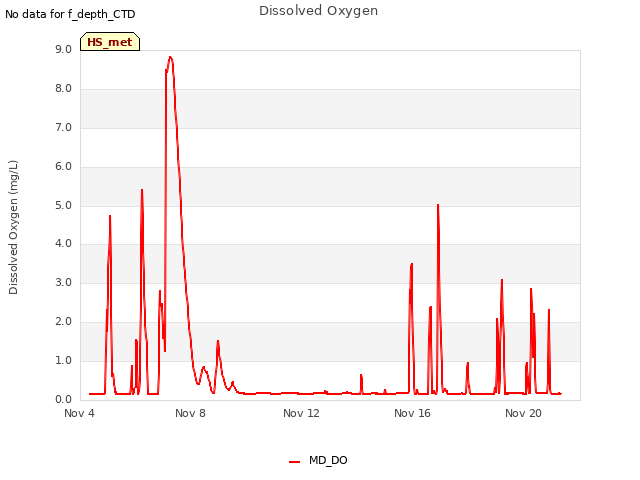
Task: Click the 6.0 y-axis tick label
Action: [63, 167]
